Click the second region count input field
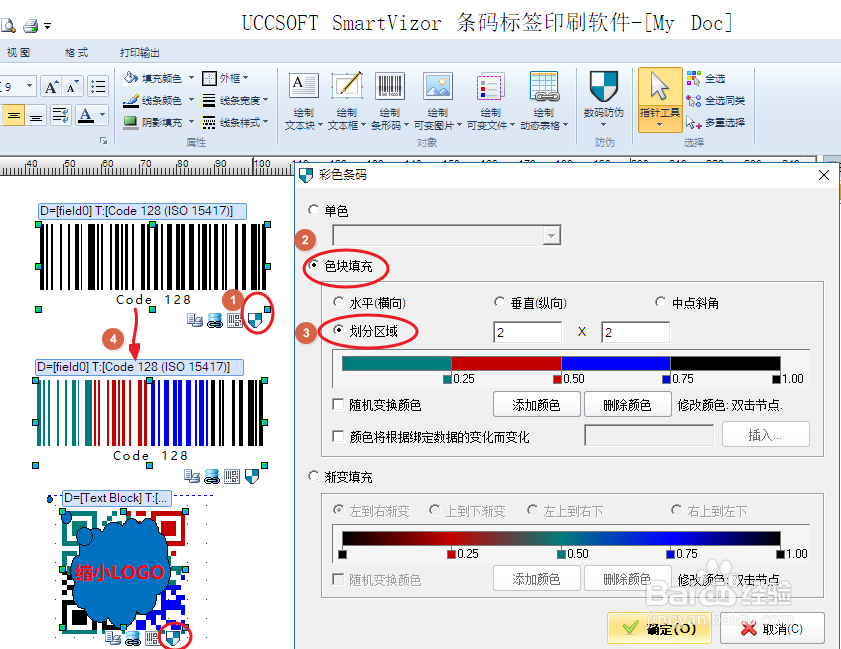Screen dimensions: 841x649 click(x=636, y=332)
